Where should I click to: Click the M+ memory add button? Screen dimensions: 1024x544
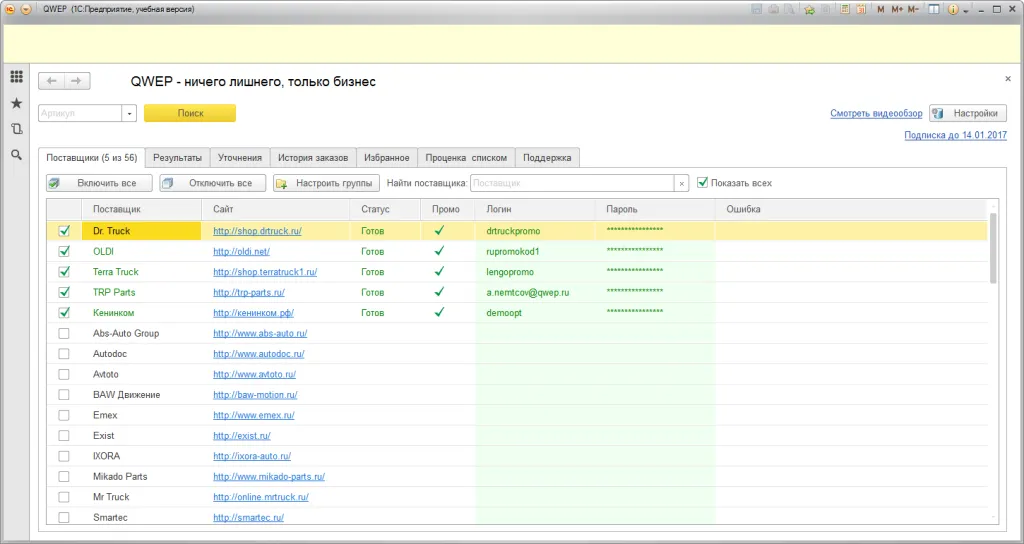[897, 9]
